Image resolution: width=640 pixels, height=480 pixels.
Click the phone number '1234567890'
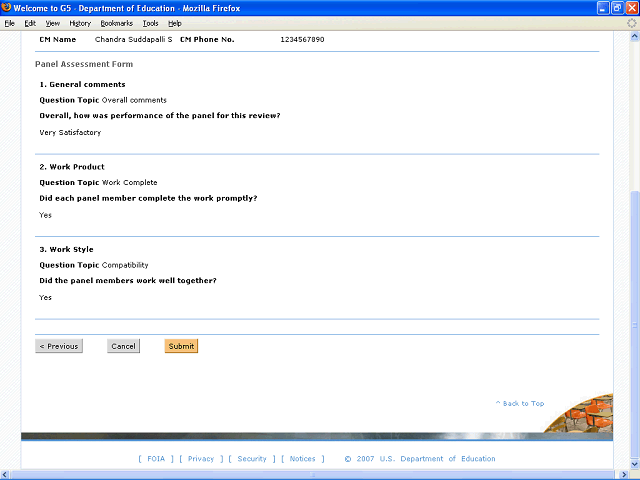click(302, 40)
